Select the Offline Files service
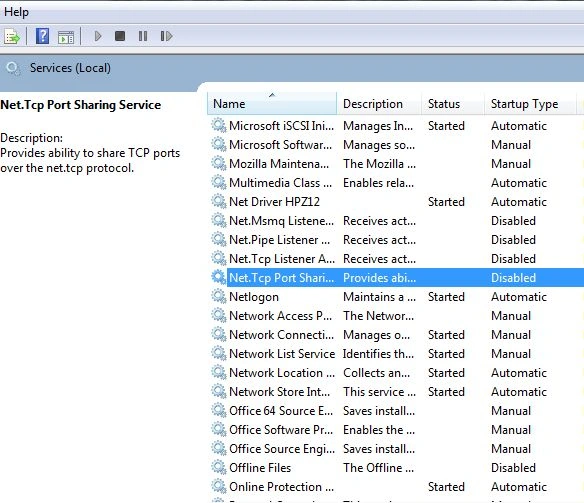This screenshot has width=584, height=503. click(x=396, y=468)
